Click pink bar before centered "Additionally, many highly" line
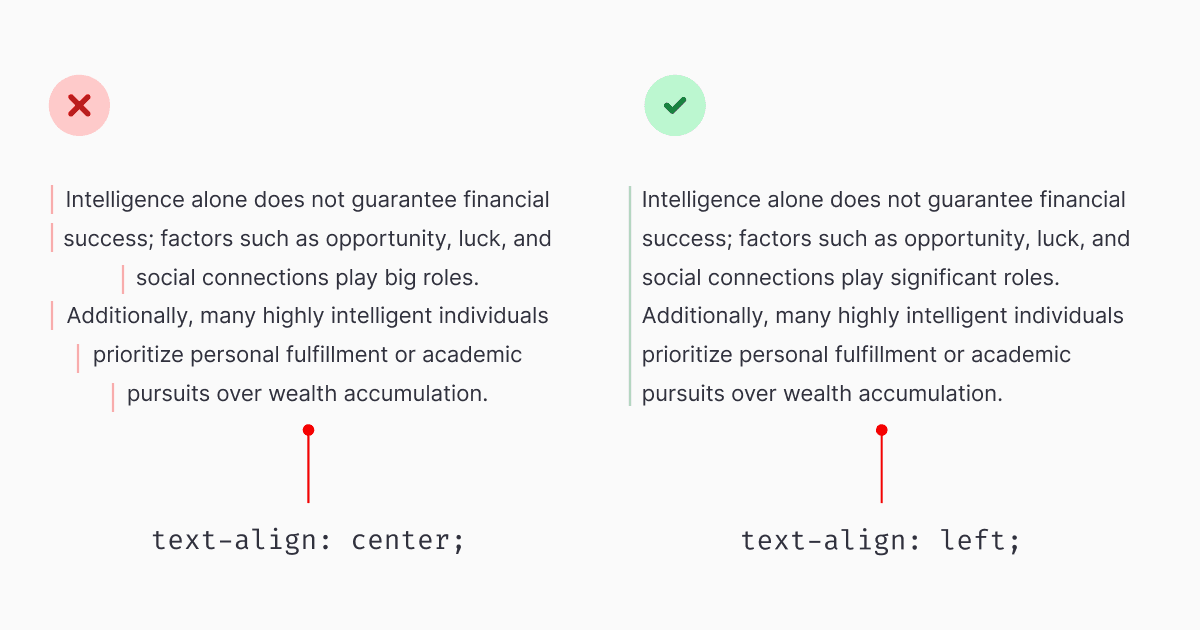 tap(52, 317)
